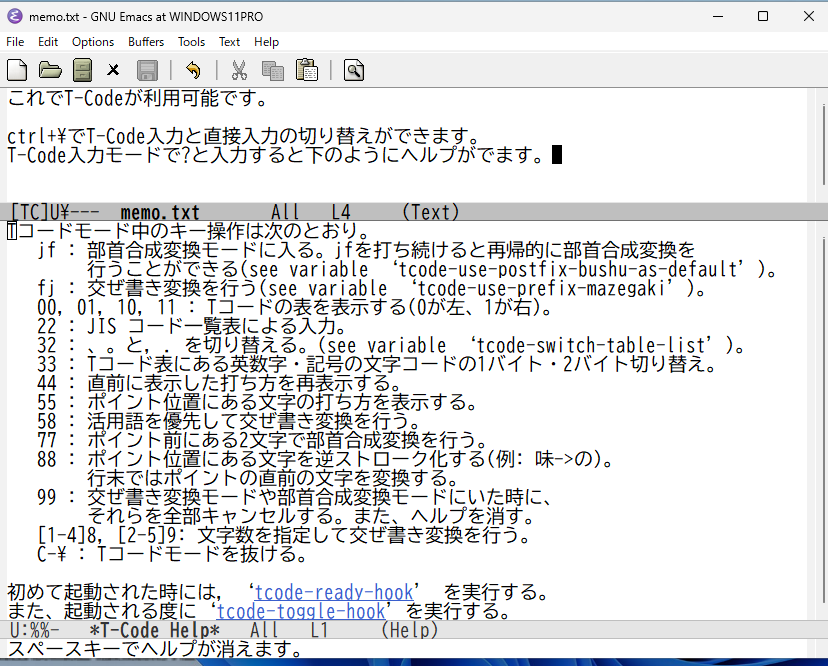Click the '00, 01, 10, 11' help line

(x=295, y=307)
